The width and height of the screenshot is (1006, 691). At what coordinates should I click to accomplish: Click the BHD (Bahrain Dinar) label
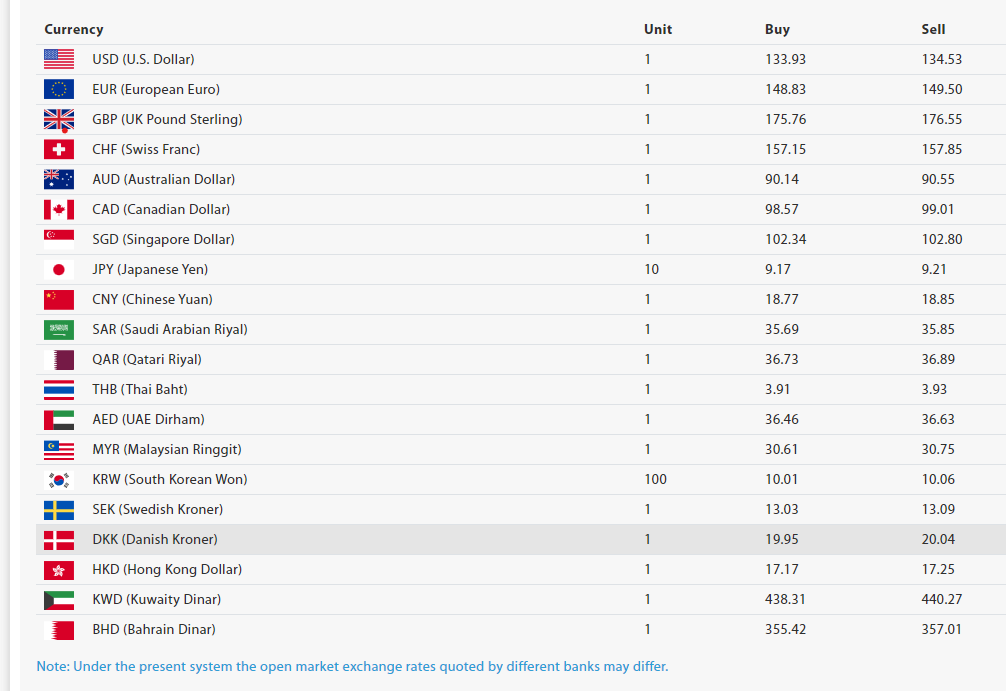154,629
